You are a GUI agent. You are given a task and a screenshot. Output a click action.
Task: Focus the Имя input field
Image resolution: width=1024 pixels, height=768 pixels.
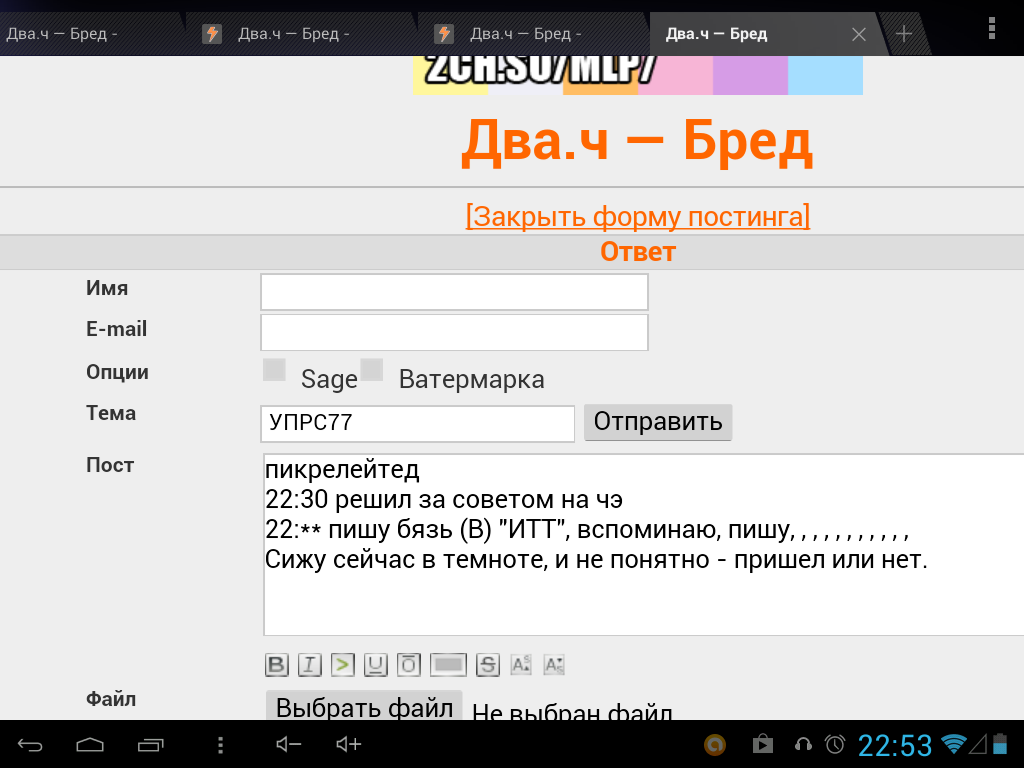tap(455, 292)
